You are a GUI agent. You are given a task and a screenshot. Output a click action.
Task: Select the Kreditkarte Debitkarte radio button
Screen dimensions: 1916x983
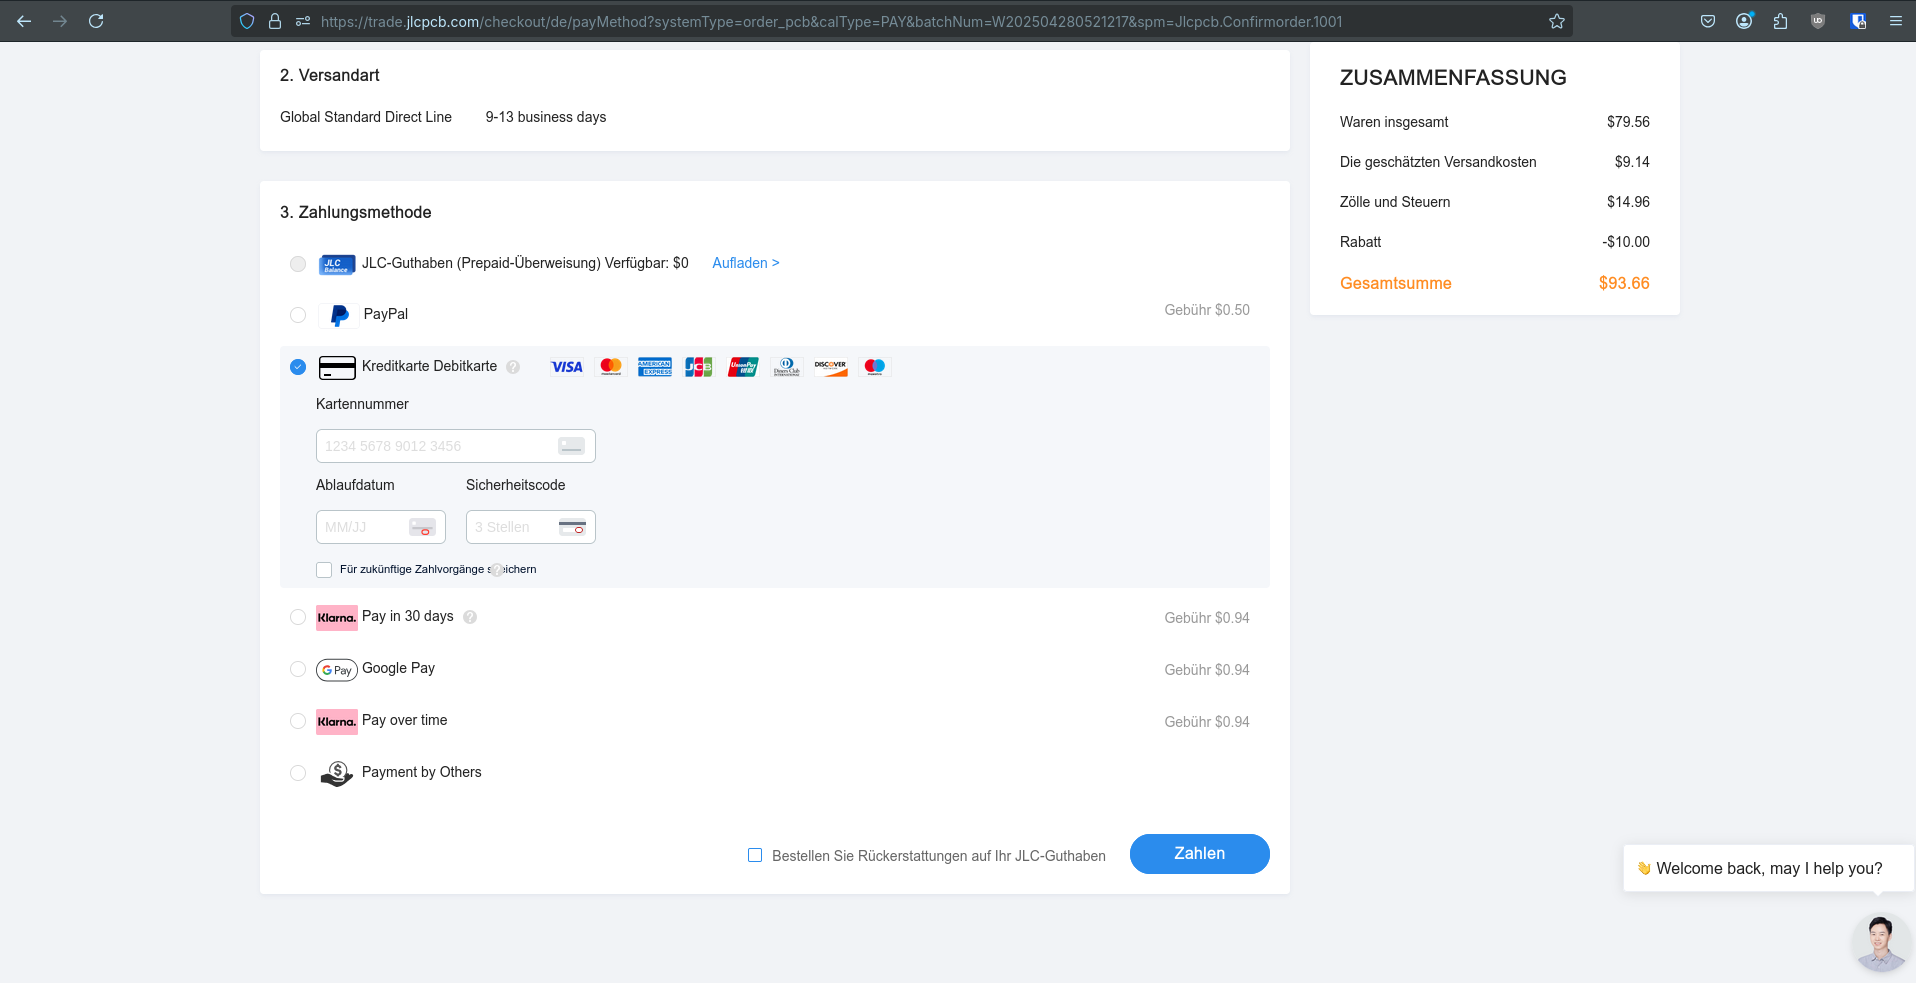click(x=298, y=367)
